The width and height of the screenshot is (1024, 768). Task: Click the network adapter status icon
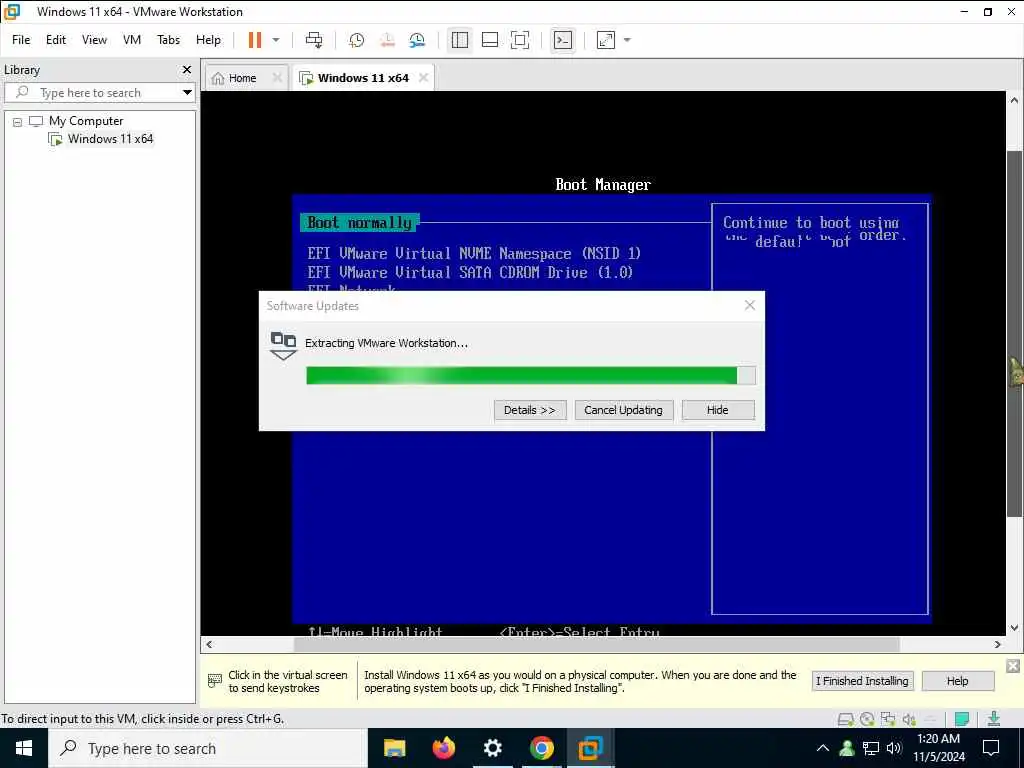click(888, 720)
